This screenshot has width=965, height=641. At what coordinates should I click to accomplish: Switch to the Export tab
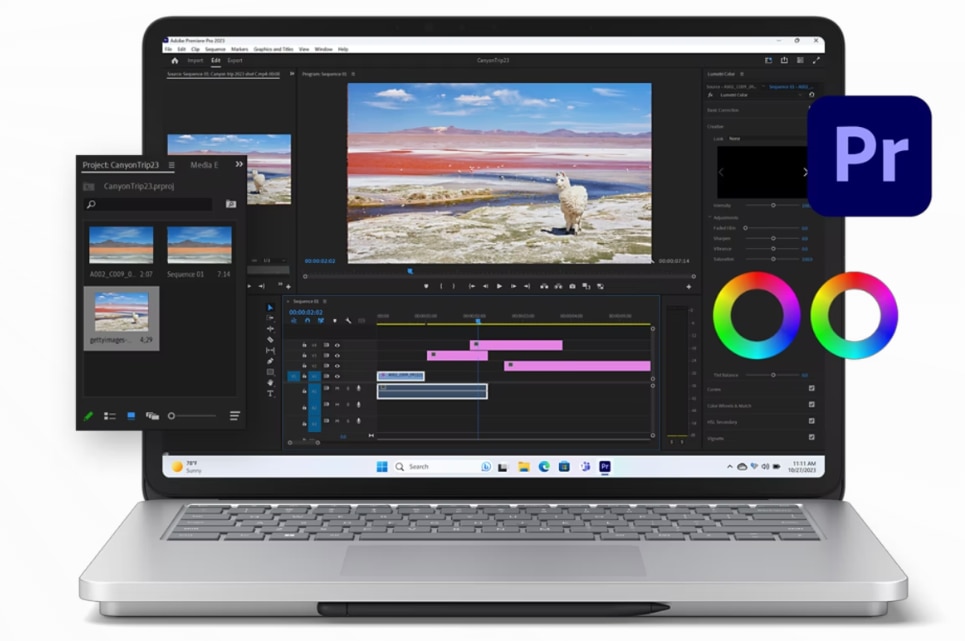[234, 61]
